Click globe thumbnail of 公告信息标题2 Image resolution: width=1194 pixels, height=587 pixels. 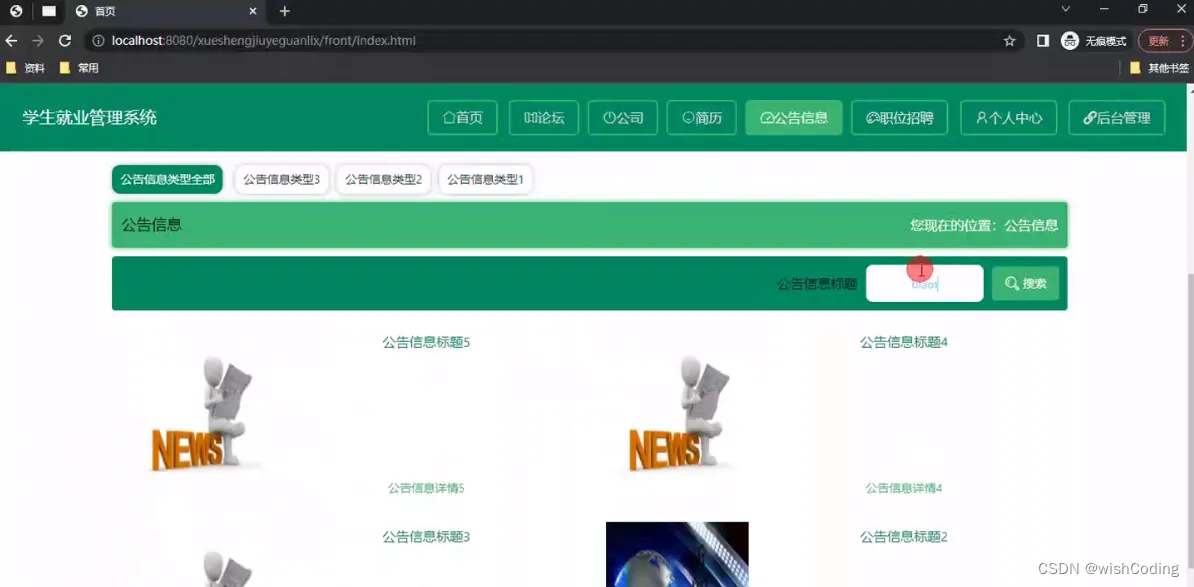pos(677,554)
